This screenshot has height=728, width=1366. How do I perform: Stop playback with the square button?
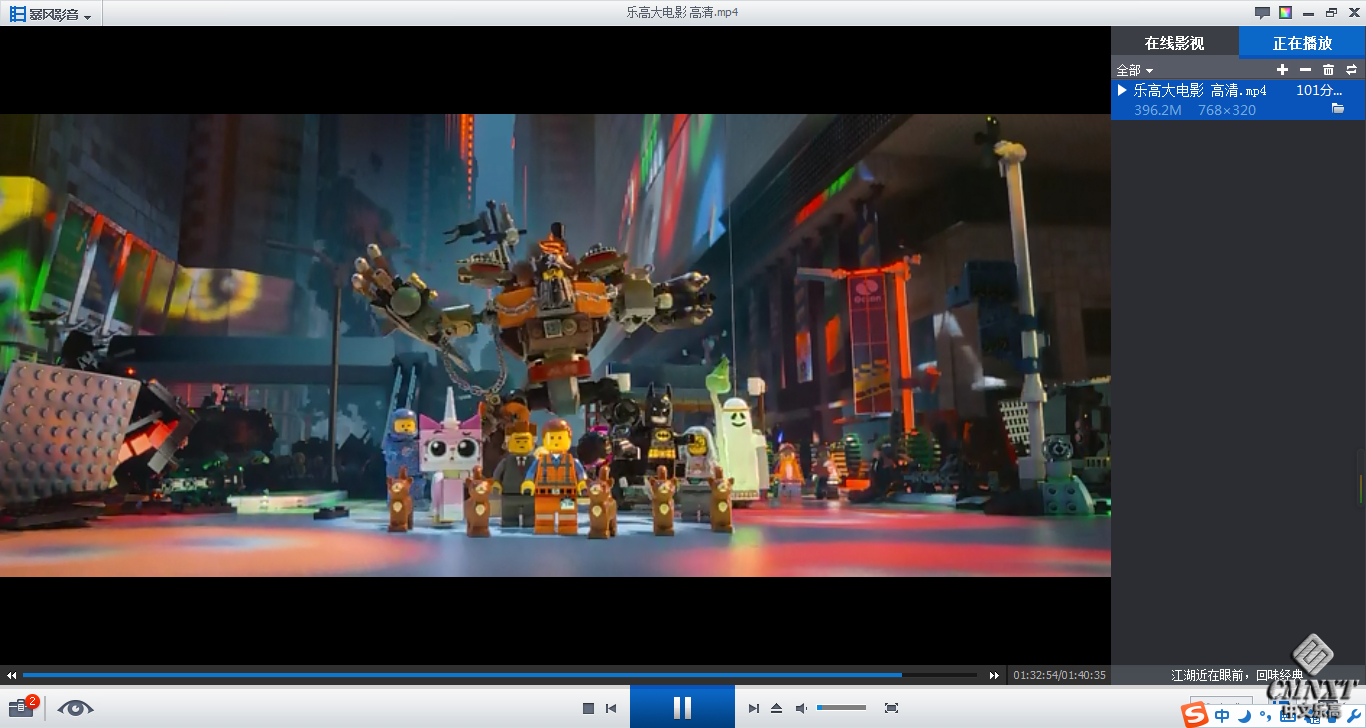588,708
